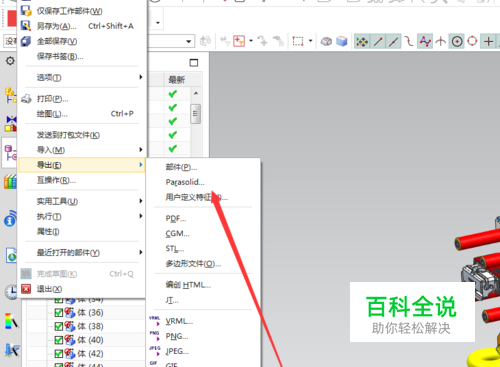Maximize the navigator panel square icon
The image size is (500, 367).
pyautogui.click(x=193, y=63)
